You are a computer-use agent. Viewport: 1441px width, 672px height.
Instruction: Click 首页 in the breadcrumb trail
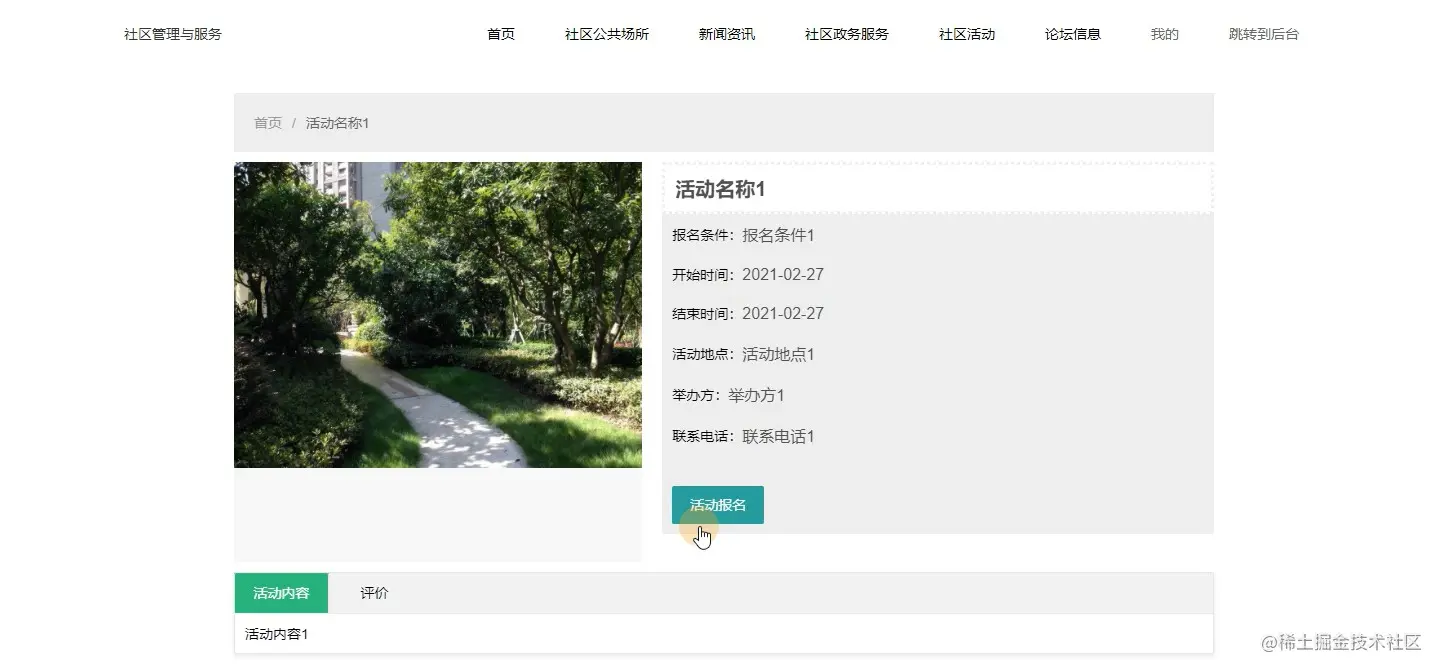267,123
